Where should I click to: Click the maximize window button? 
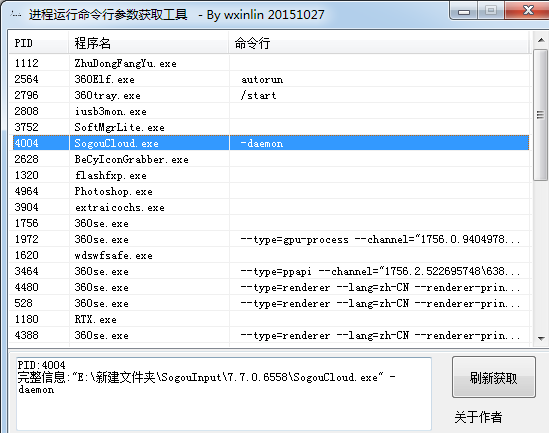pyautogui.click(x=491, y=11)
